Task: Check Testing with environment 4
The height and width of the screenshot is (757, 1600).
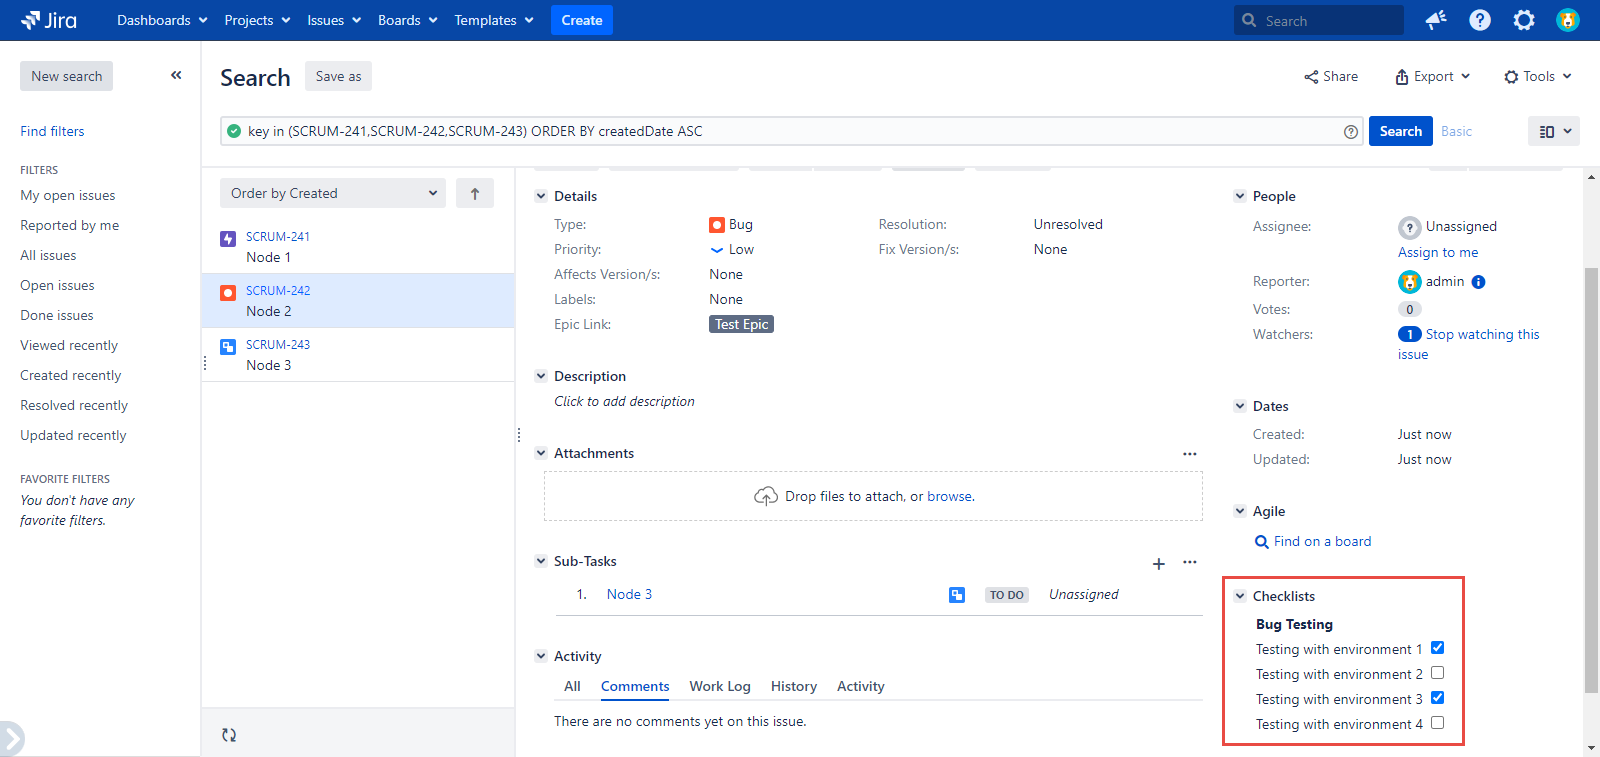Action: coord(1437,723)
